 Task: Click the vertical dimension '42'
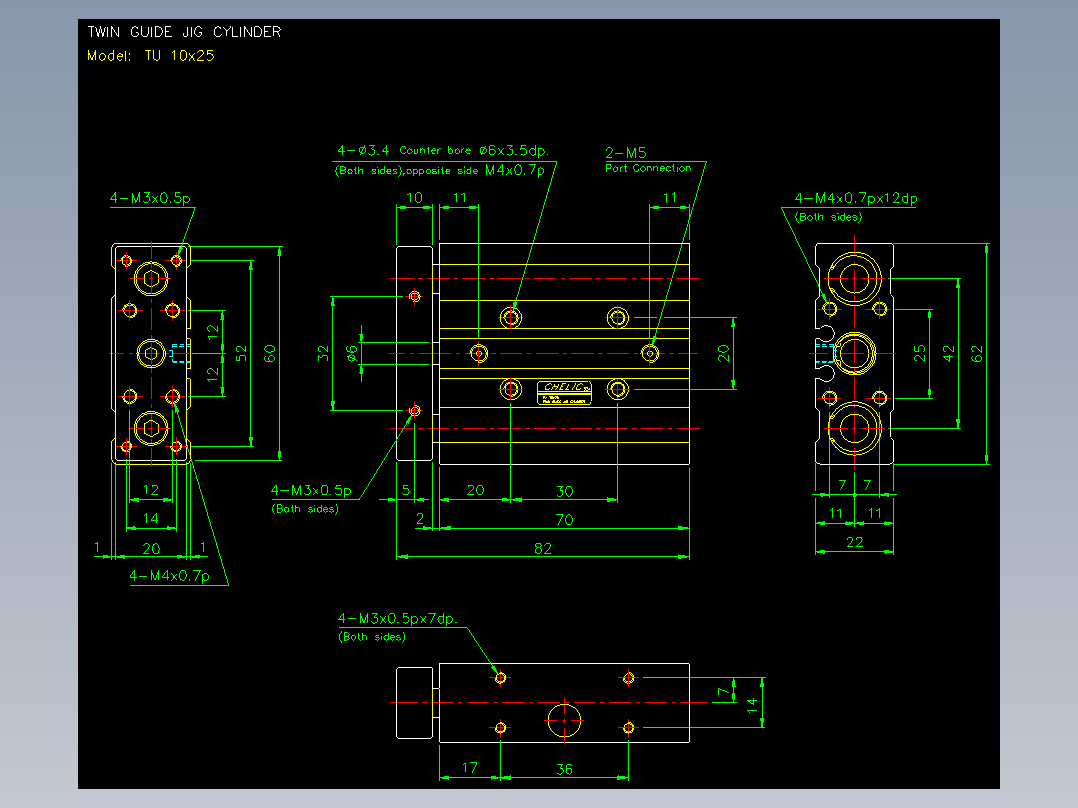[949, 354]
